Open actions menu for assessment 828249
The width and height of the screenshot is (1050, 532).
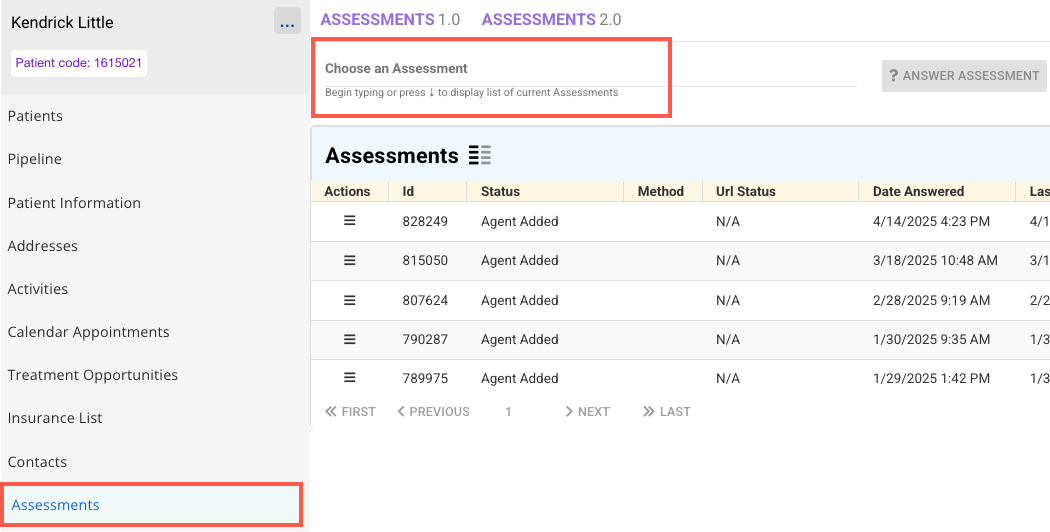[x=350, y=221]
